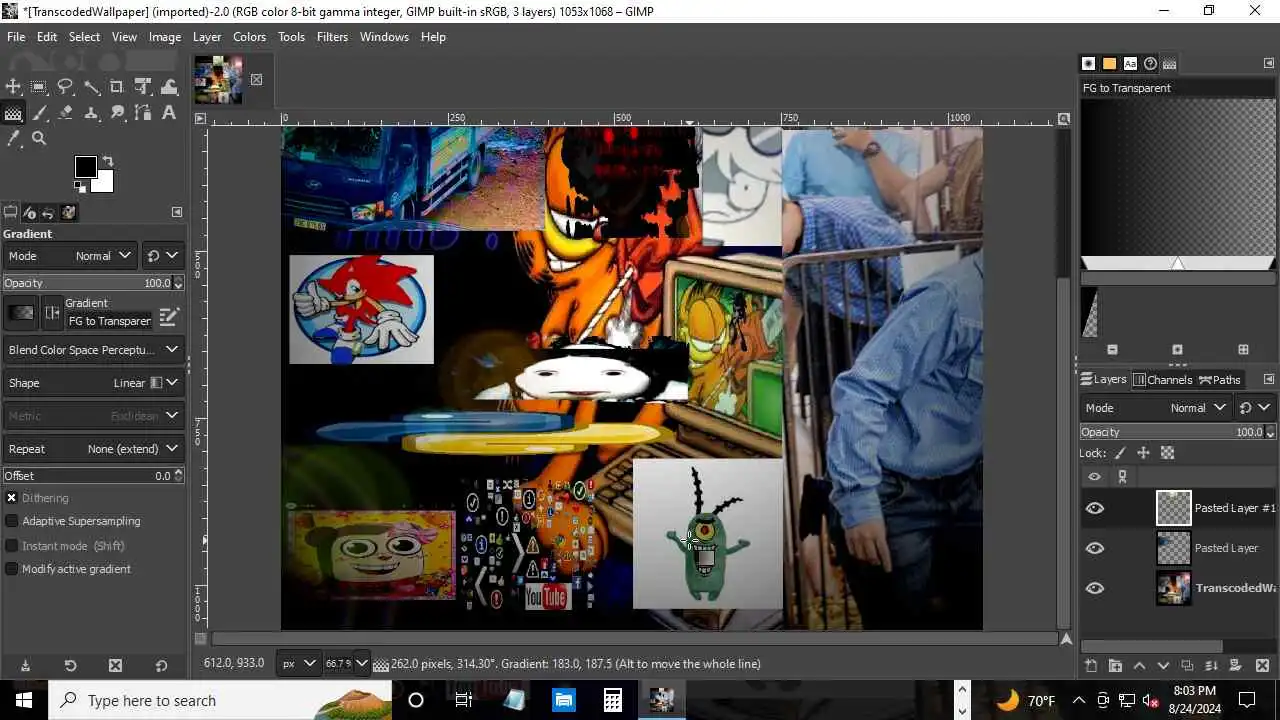Image resolution: width=1280 pixels, height=720 pixels.
Task: Select the Zoom magnifier tool
Action: [40, 139]
